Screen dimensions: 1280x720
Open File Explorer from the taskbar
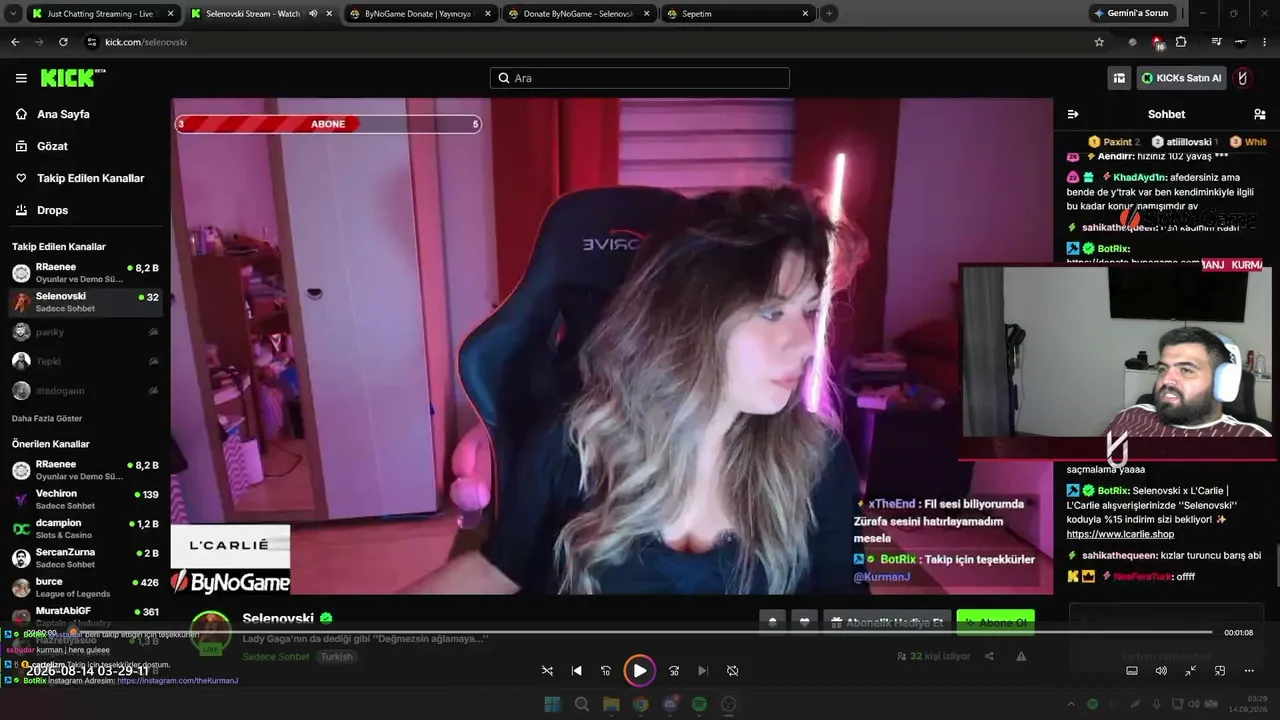pyautogui.click(x=611, y=704)
